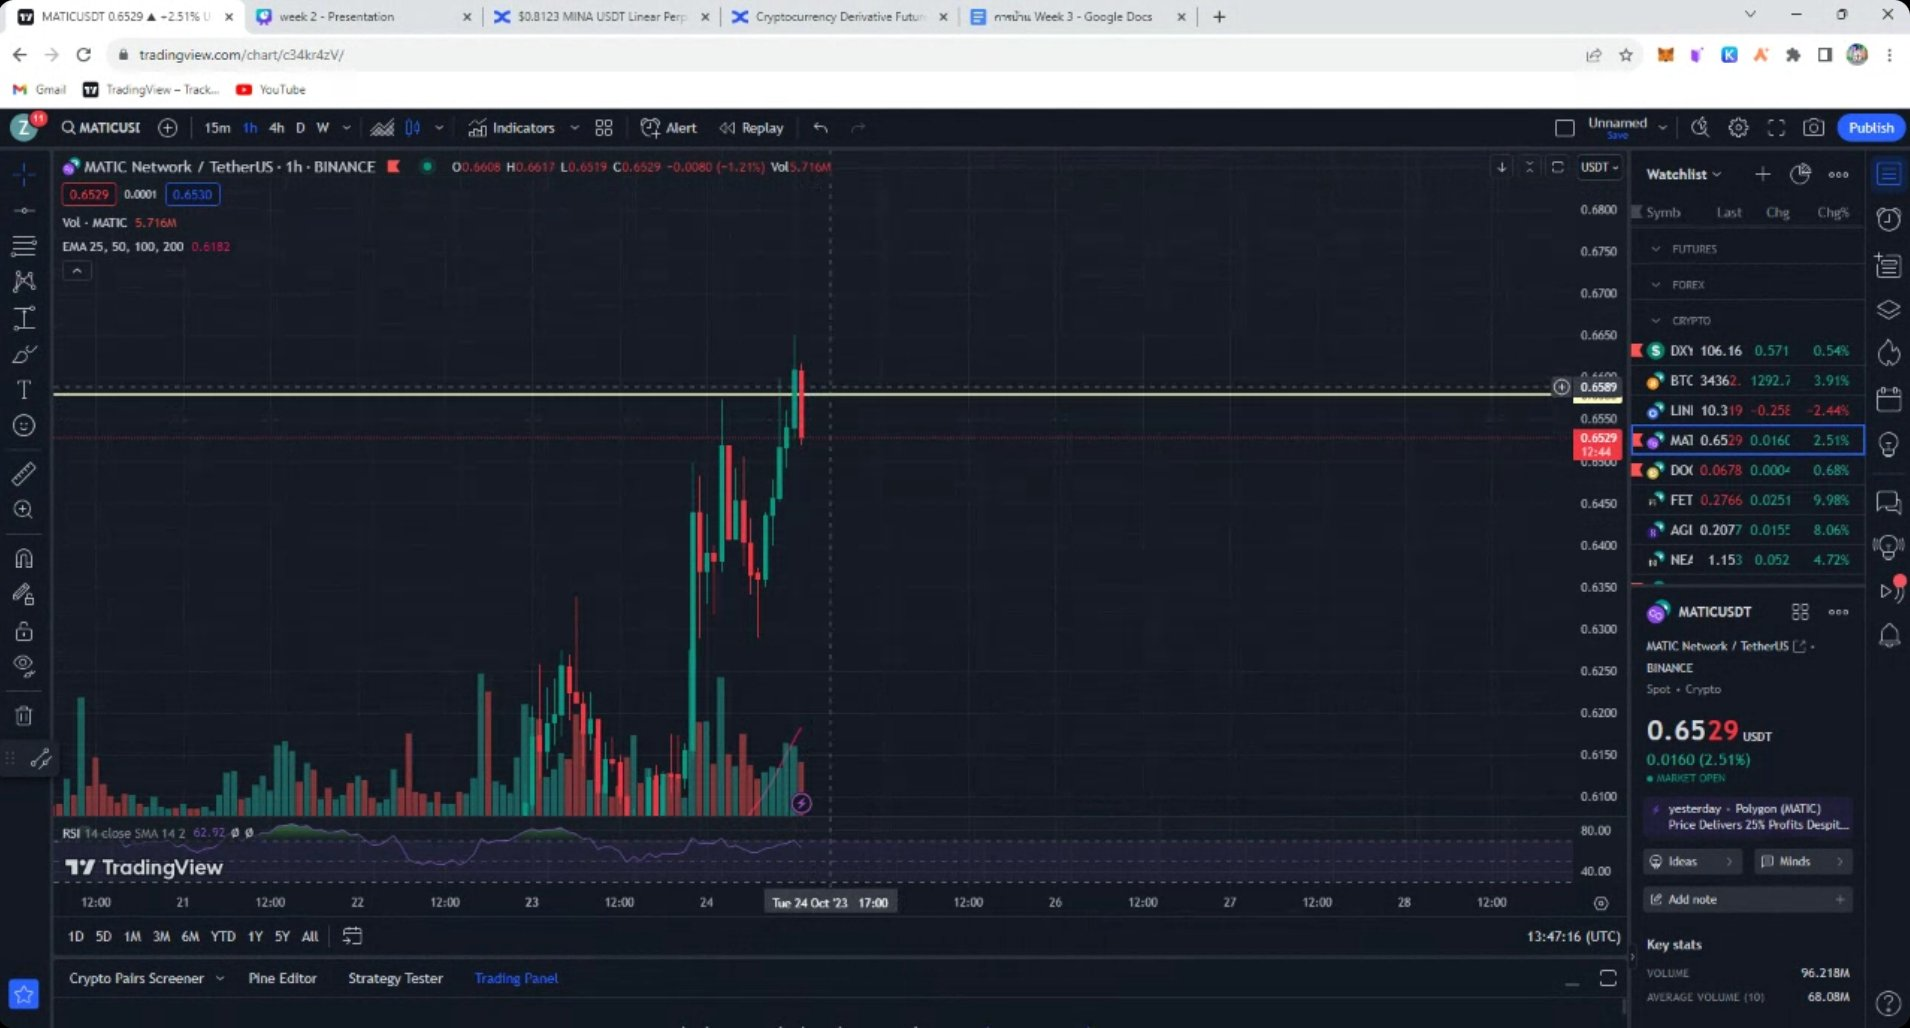Open the Trading Panel tab
The image size is (1910, 1028).
tap(516, 978)
